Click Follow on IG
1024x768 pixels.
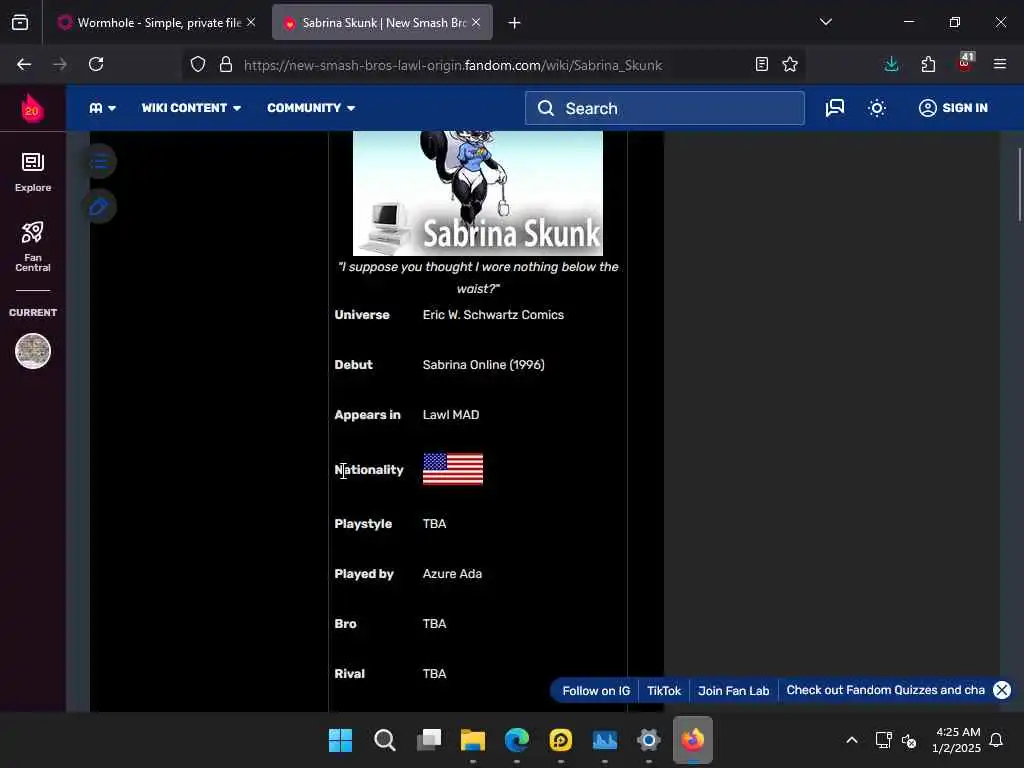(x=596, y=691)
